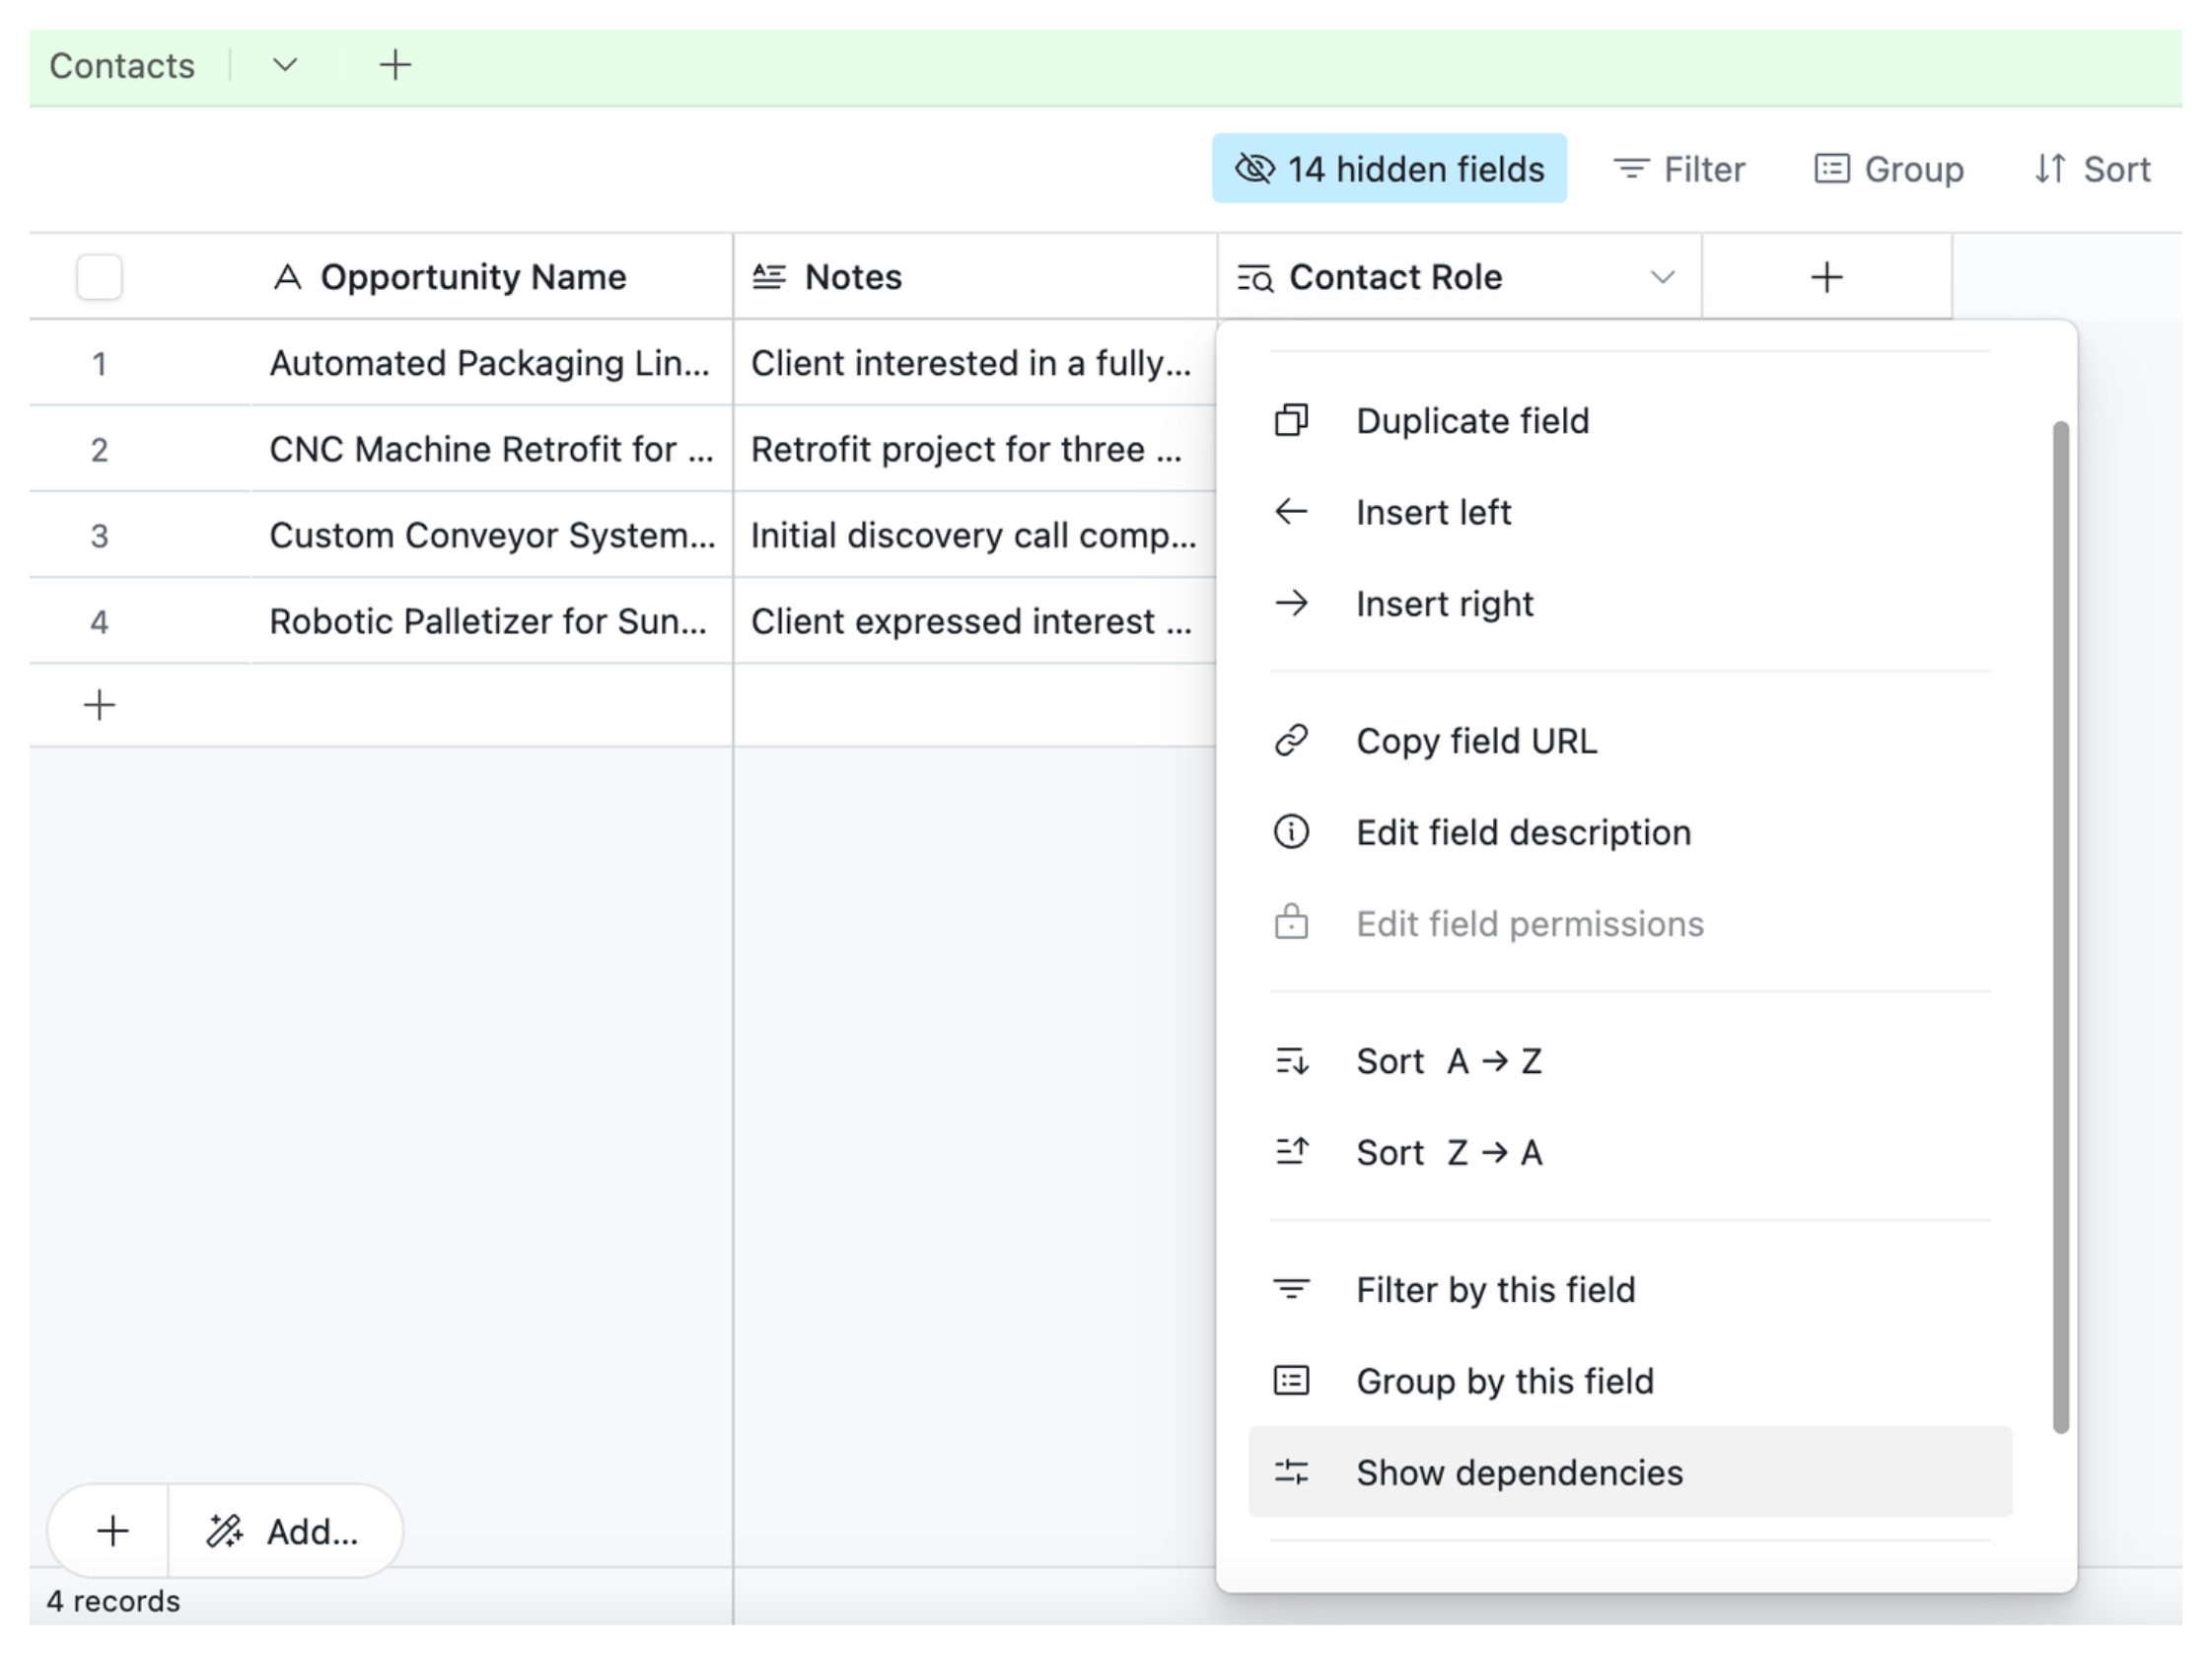
Task: Select Group by this field option
Action: (x=1504, y=1381)
